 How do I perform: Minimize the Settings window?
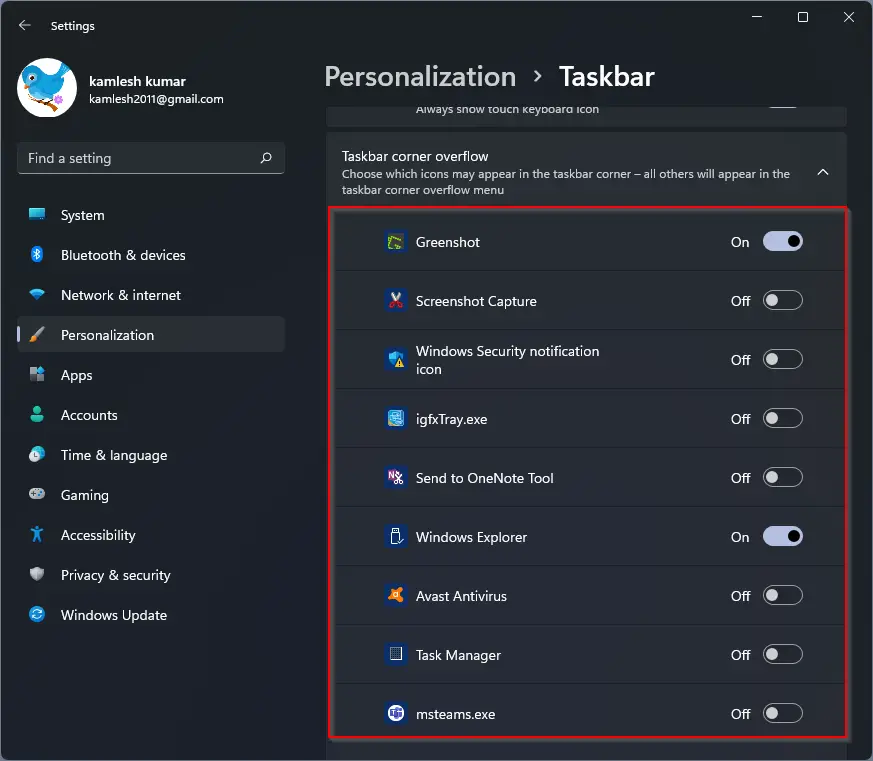coord(757,17)
